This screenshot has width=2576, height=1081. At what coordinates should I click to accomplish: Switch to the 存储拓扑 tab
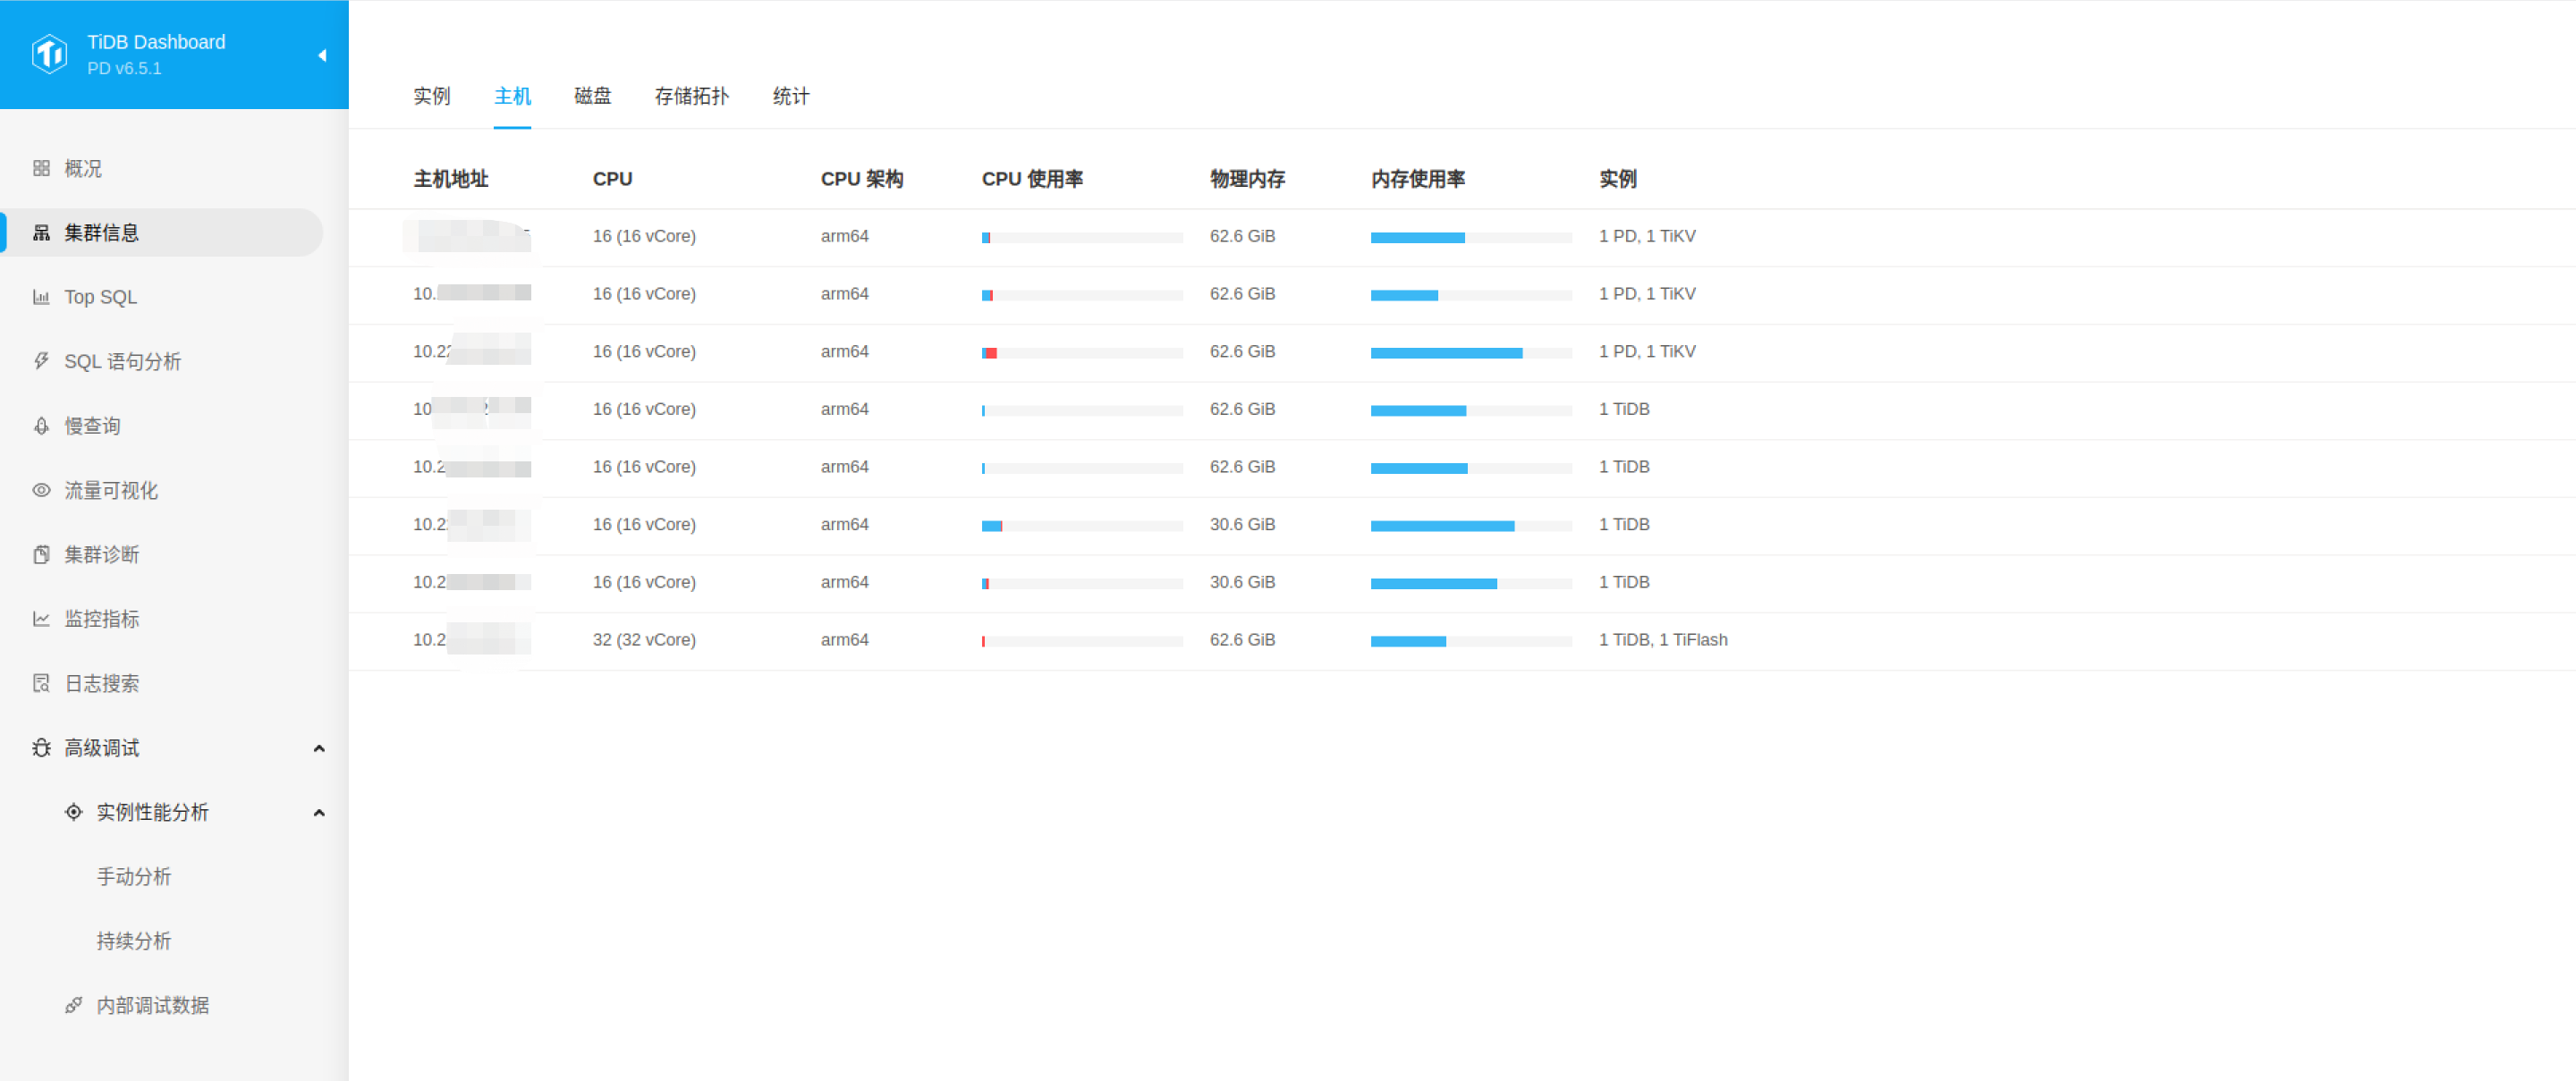pos(691,96)
